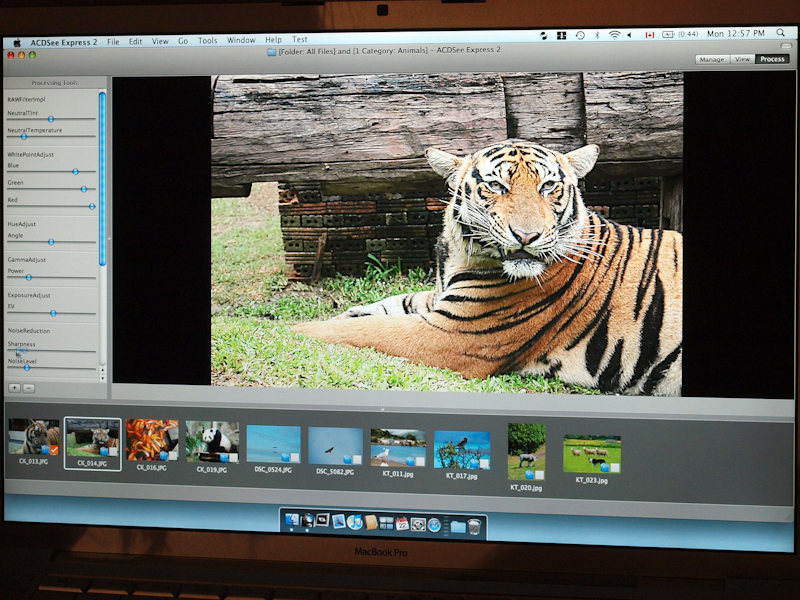The height and width of the screenshot is (600, 800).
Task: Click the Mon 12:57 PM clock
Action: point(736,33)
